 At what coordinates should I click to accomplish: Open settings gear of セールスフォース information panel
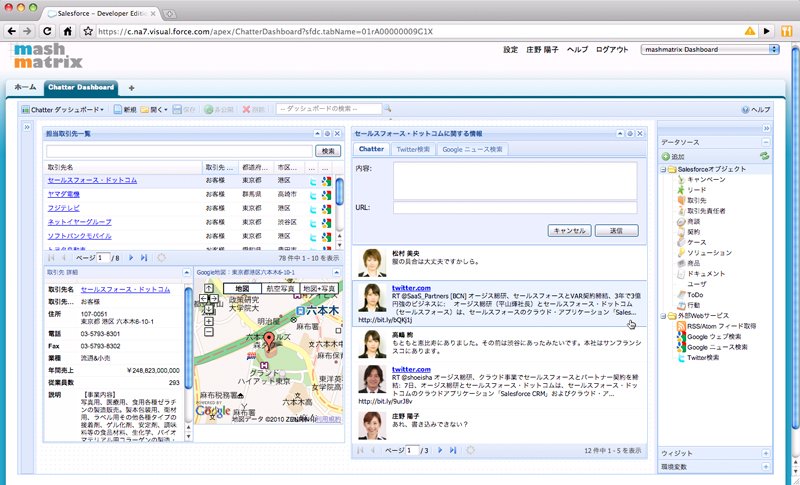tap(630, 134)
